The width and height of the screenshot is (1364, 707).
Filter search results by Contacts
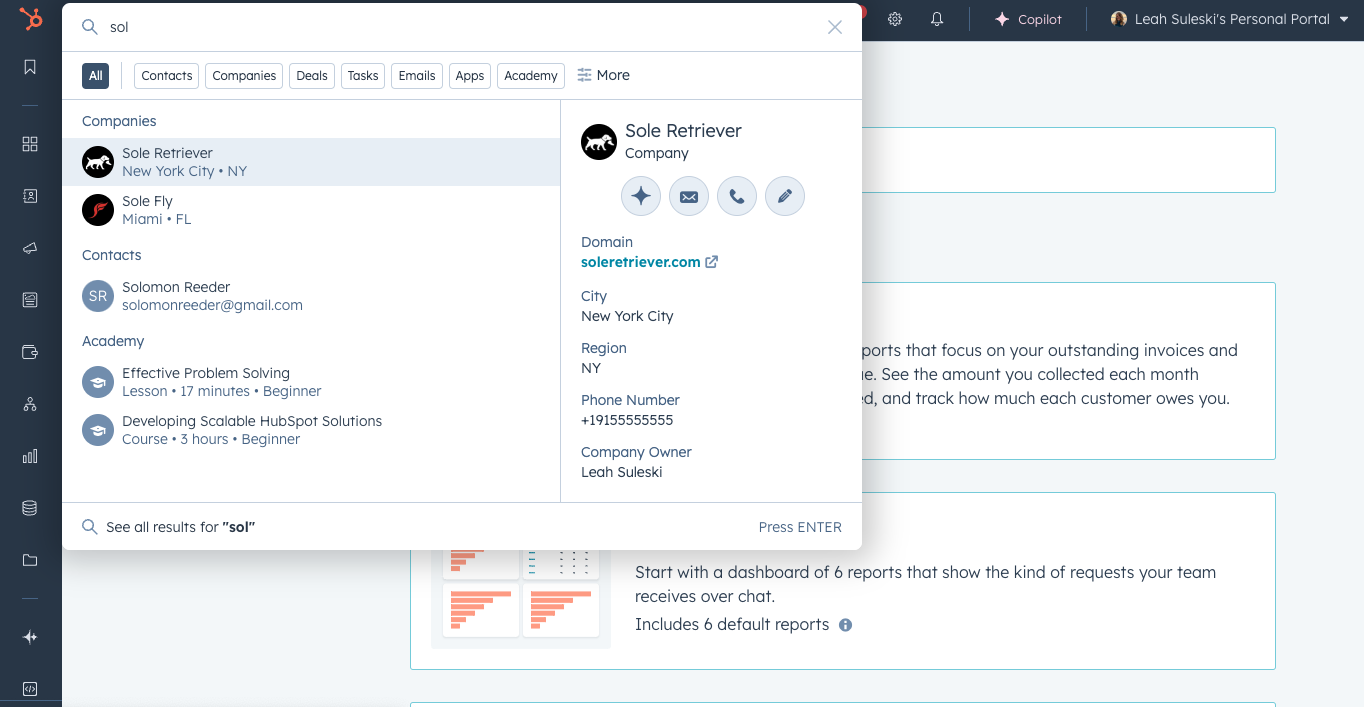[x=167, y=76]
